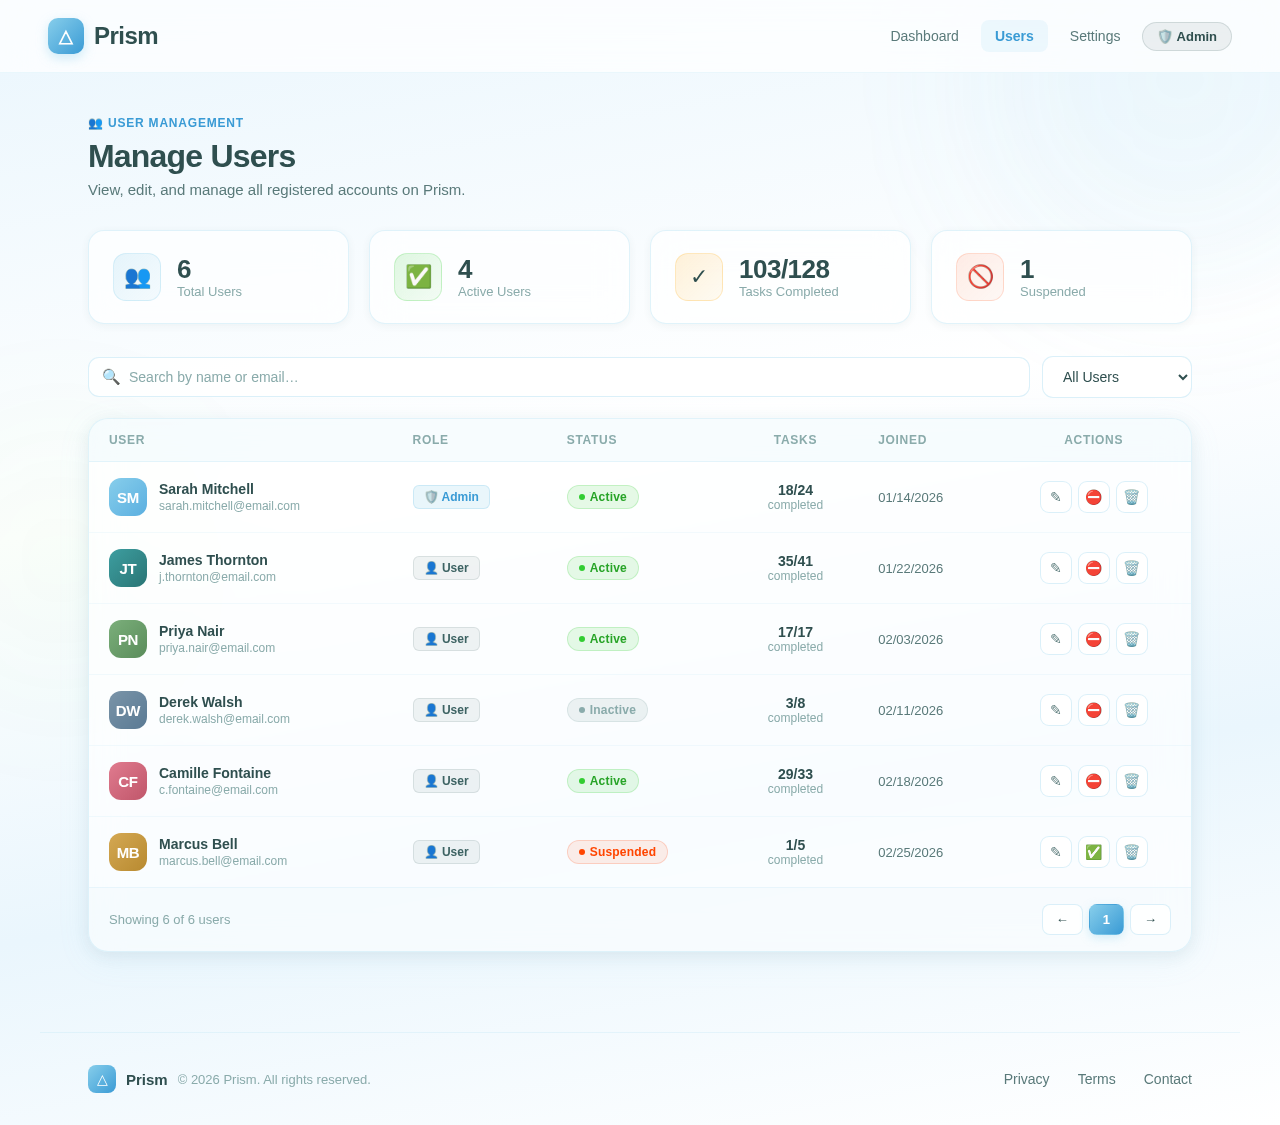1280x1125 pixels.
Task: Click the TASKS column header
Action: point(795,440)
